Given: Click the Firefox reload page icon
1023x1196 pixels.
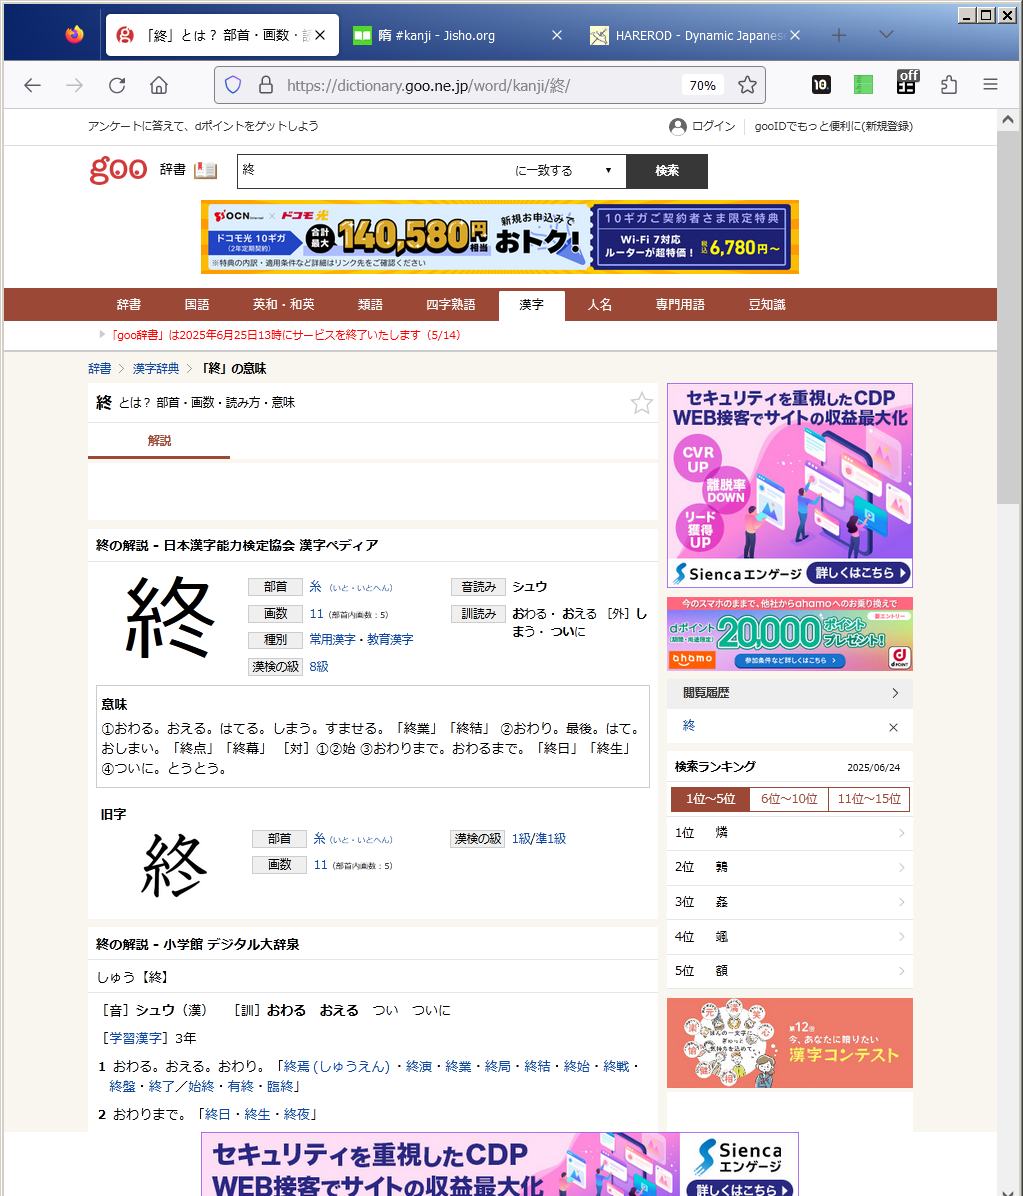Looking at the screenshot, I should point(117,85).
